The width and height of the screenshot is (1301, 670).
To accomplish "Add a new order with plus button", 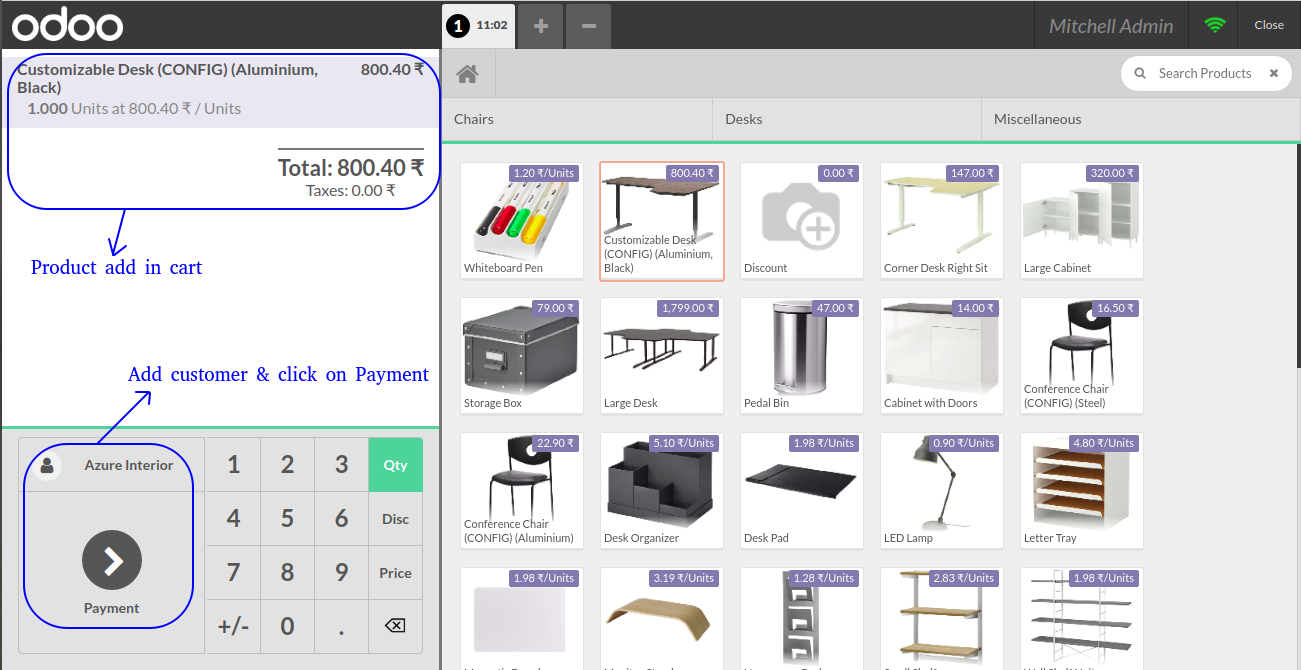I will click(x=541, y=26).
